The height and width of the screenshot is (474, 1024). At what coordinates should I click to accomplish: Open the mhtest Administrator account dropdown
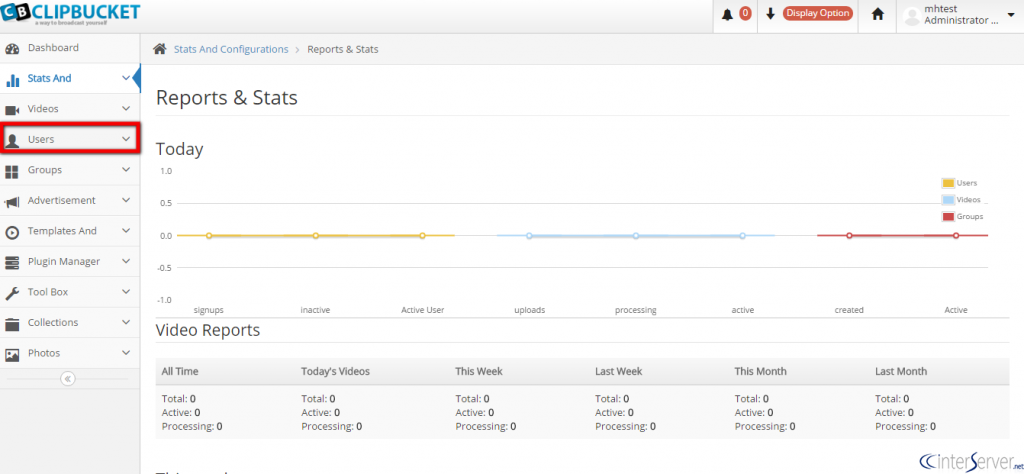click(960, 15)
